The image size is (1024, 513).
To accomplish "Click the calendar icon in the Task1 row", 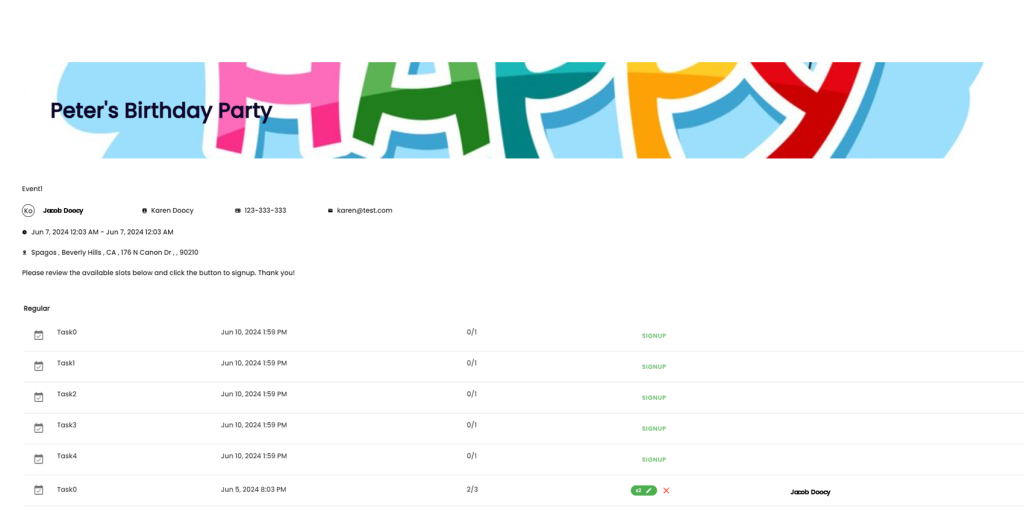I will 39,366.
